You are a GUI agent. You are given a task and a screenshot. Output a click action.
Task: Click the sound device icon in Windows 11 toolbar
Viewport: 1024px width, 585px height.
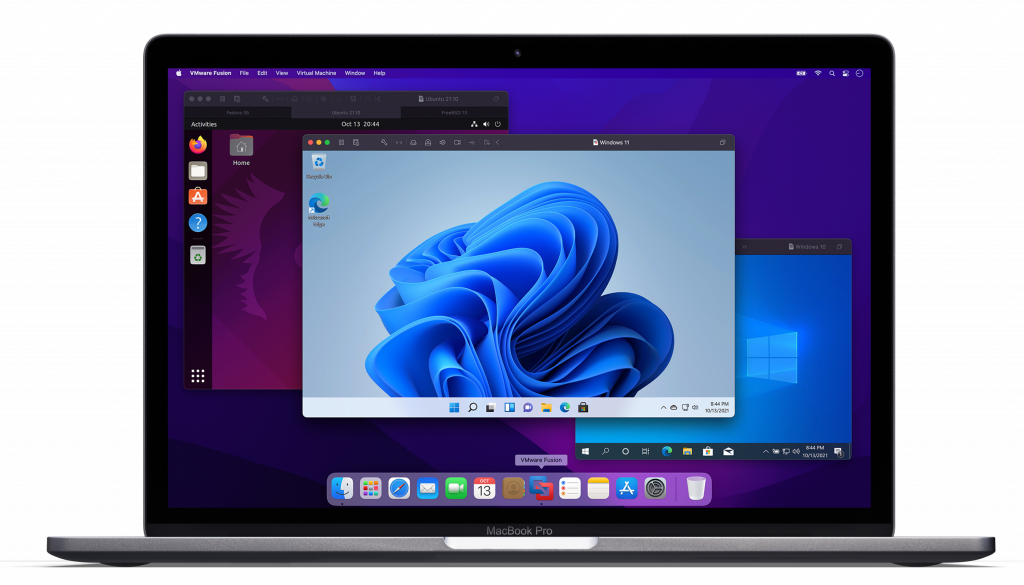(442, 143)
